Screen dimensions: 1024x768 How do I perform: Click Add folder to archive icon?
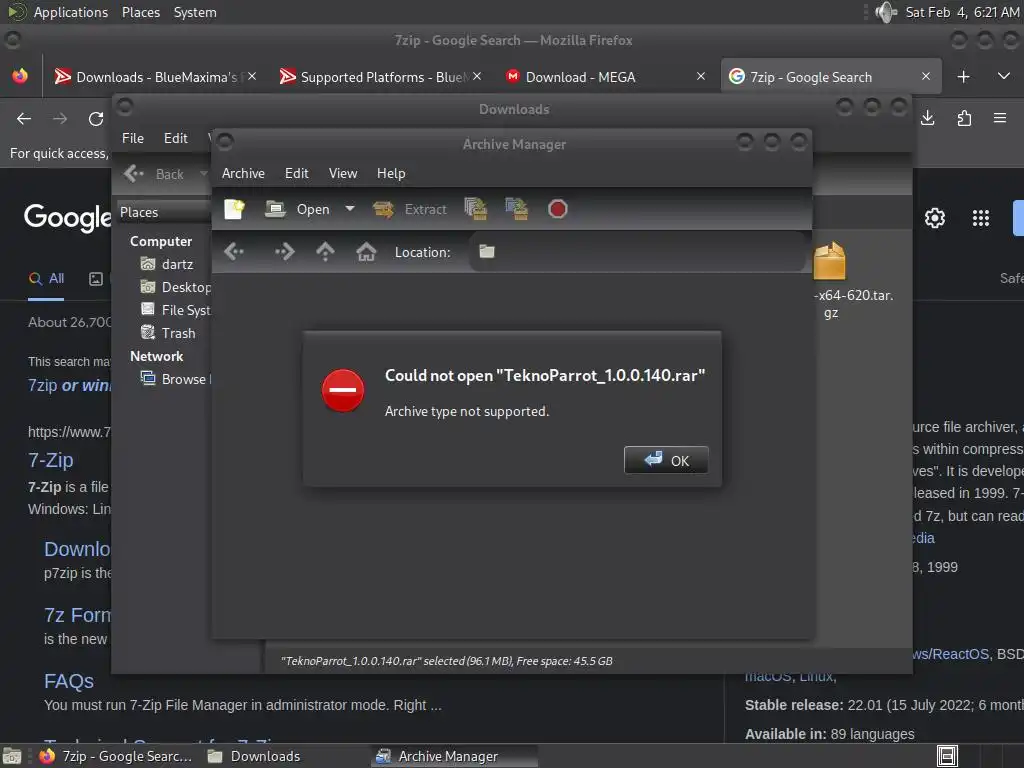pos(517,209)
